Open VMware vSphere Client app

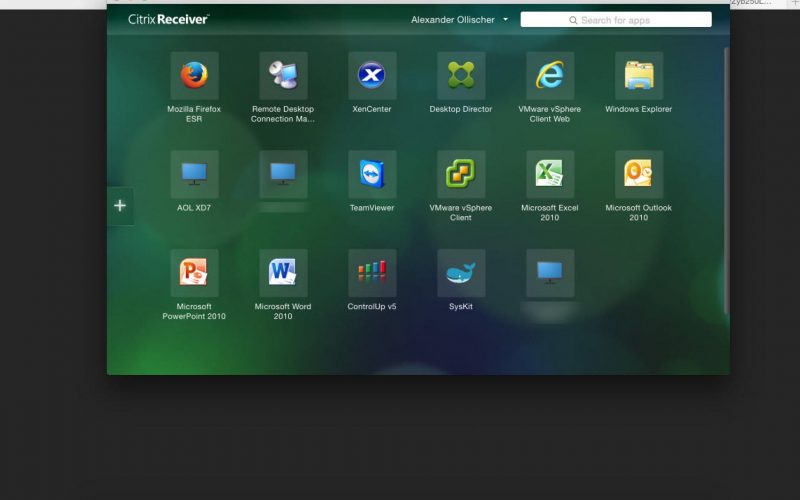pyautogui.click(x=461, y=175)
